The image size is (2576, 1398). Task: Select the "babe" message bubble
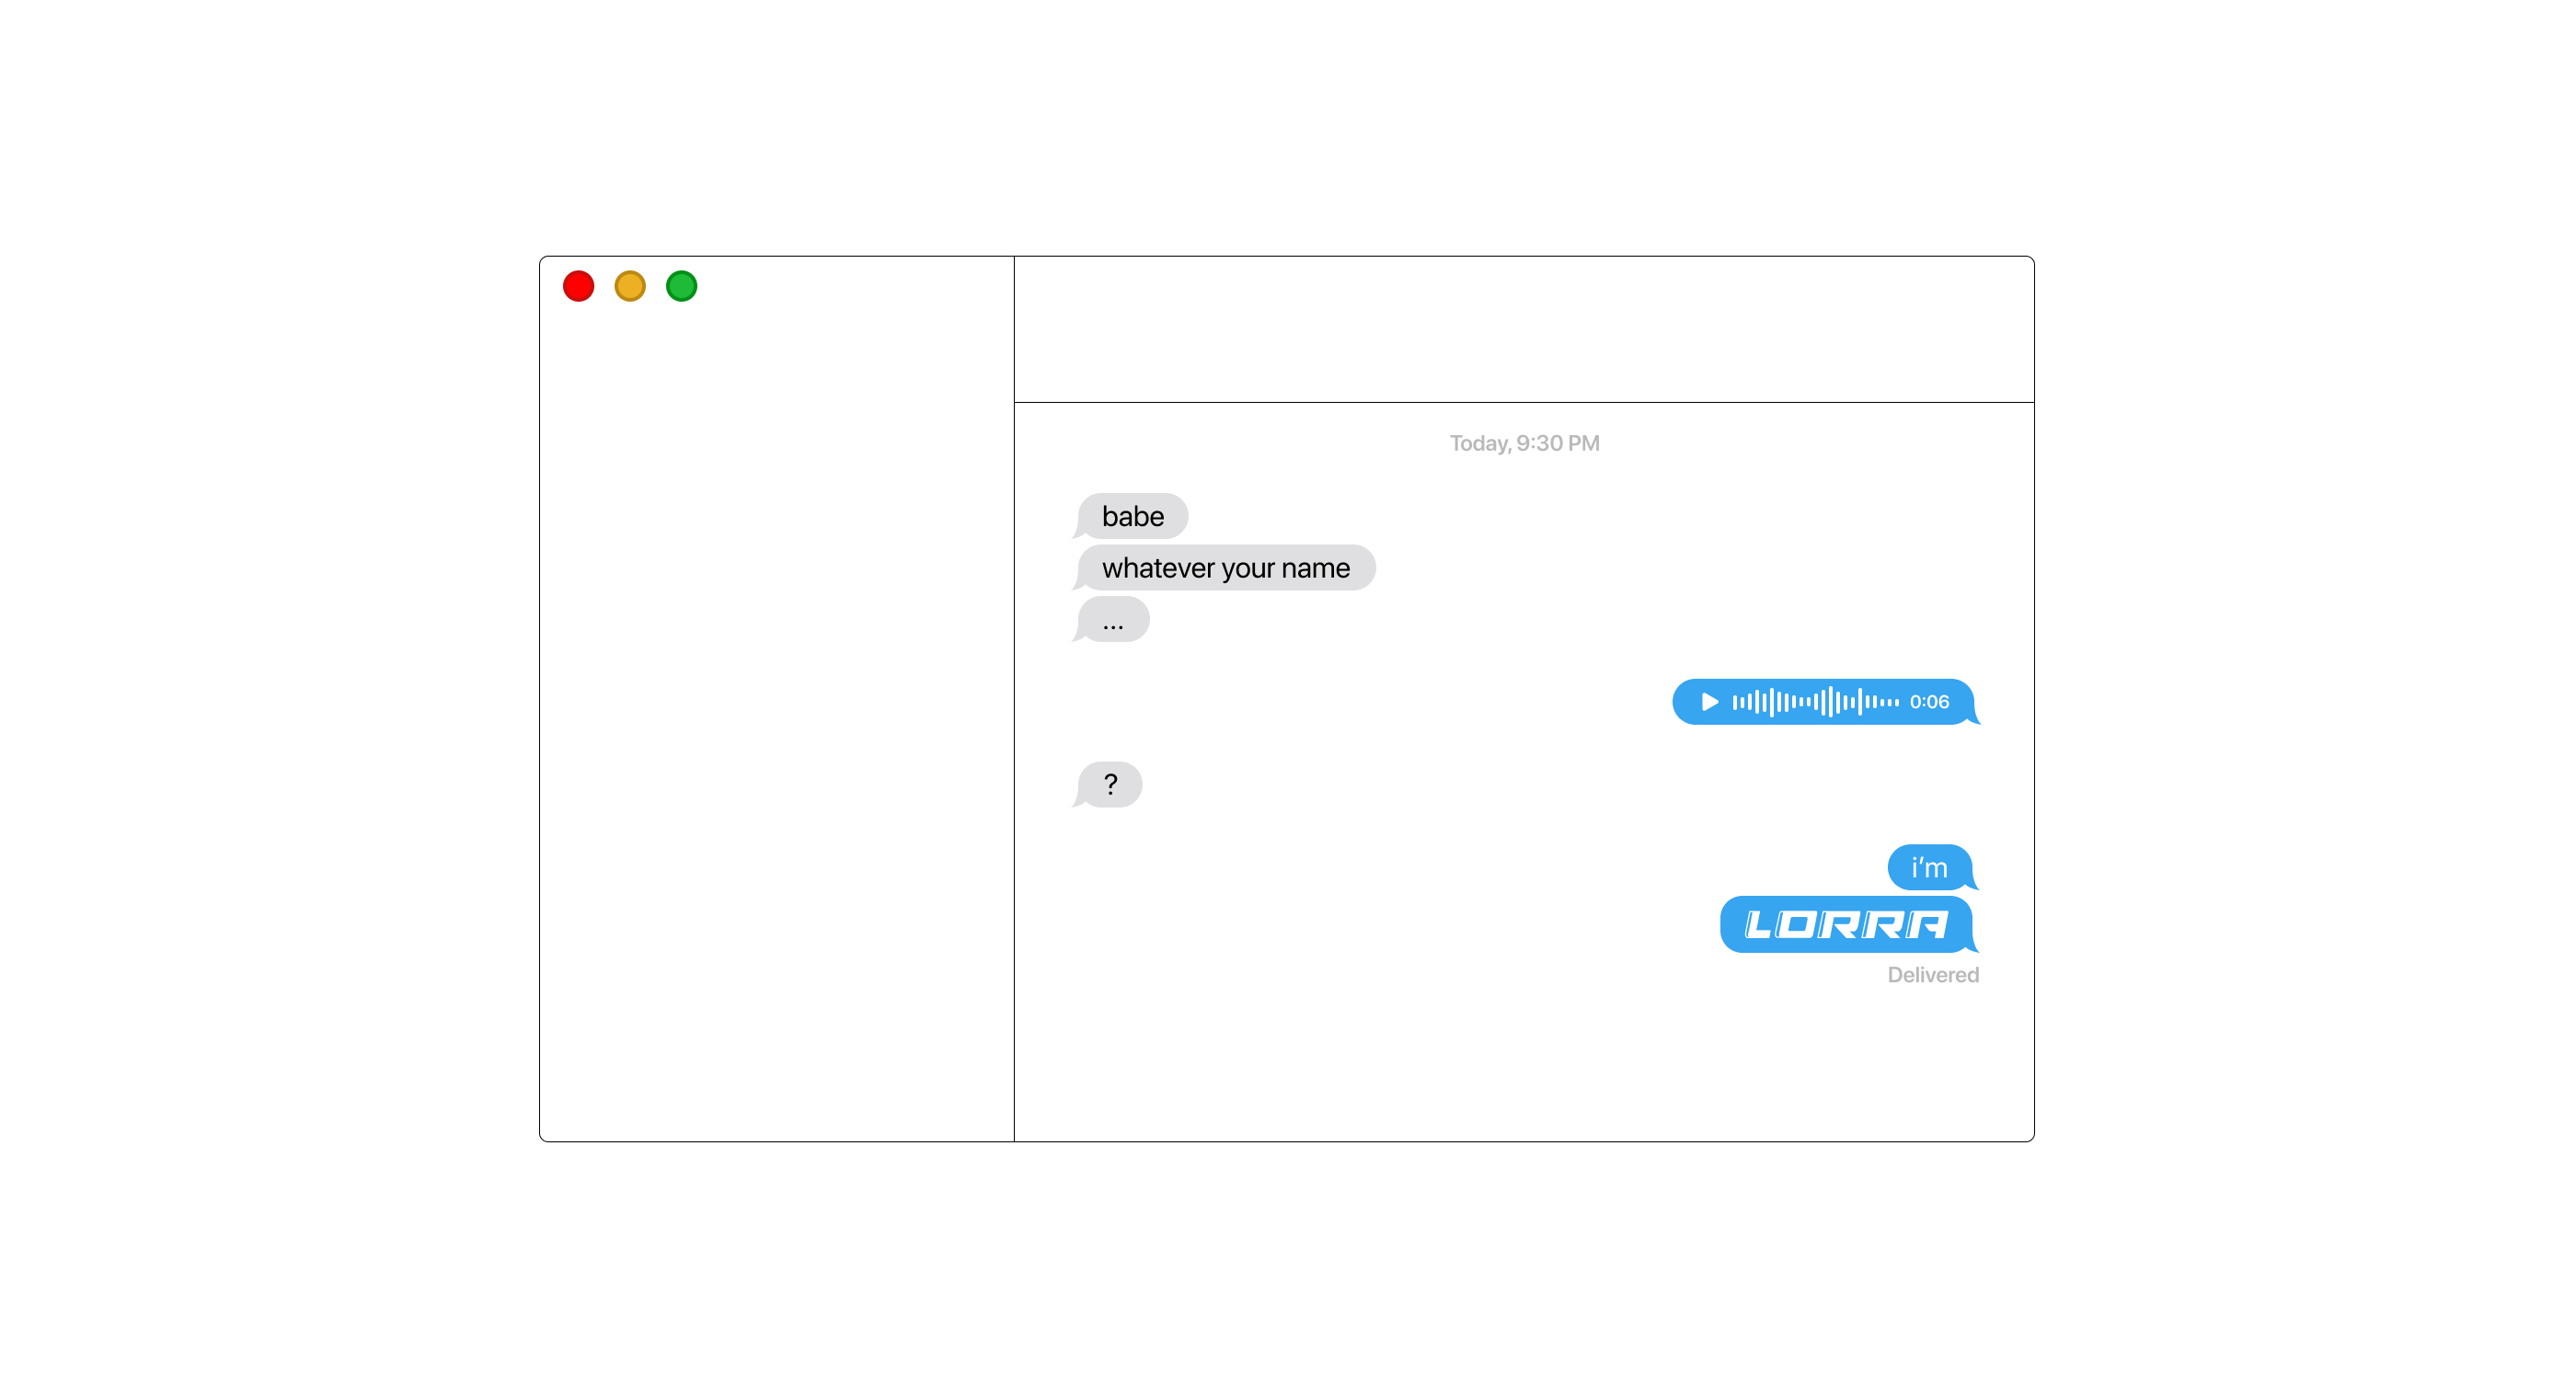pyautogui.click(x=1131, y=516)
